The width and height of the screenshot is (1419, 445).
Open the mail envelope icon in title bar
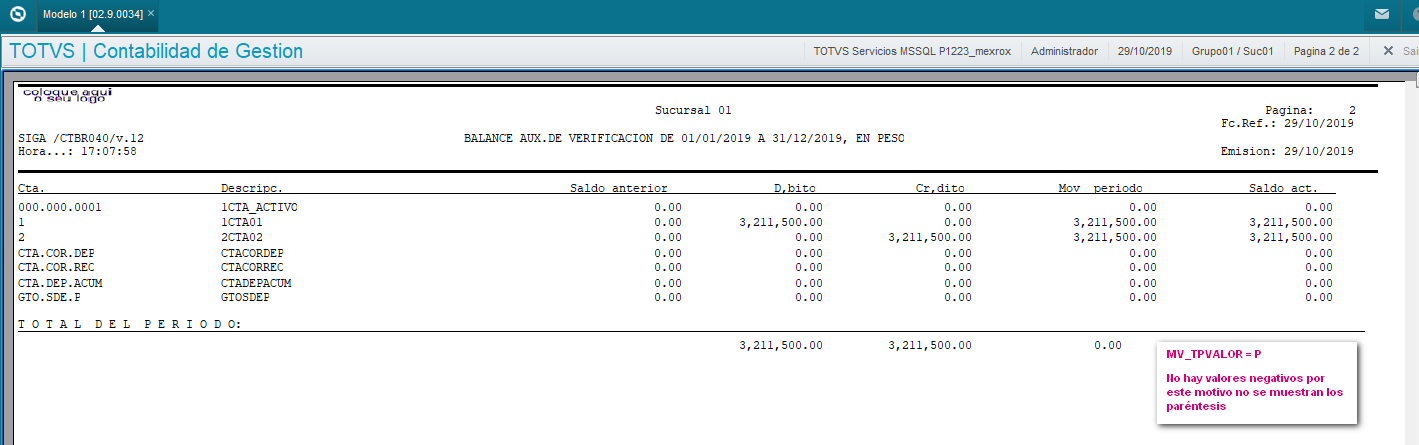pyautogui.click(x=1381, y=14)
